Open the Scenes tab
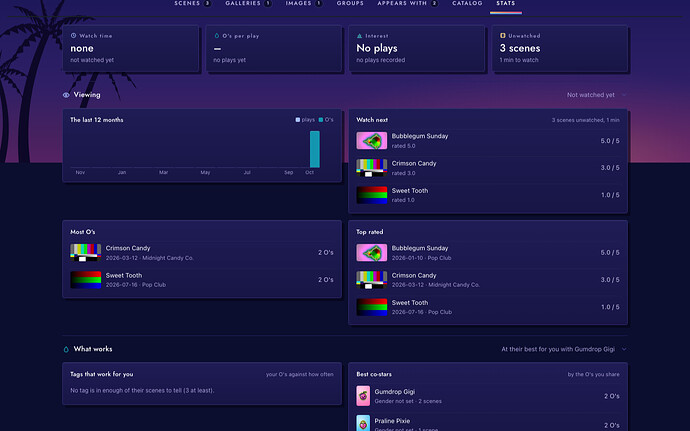 (192, 4)
